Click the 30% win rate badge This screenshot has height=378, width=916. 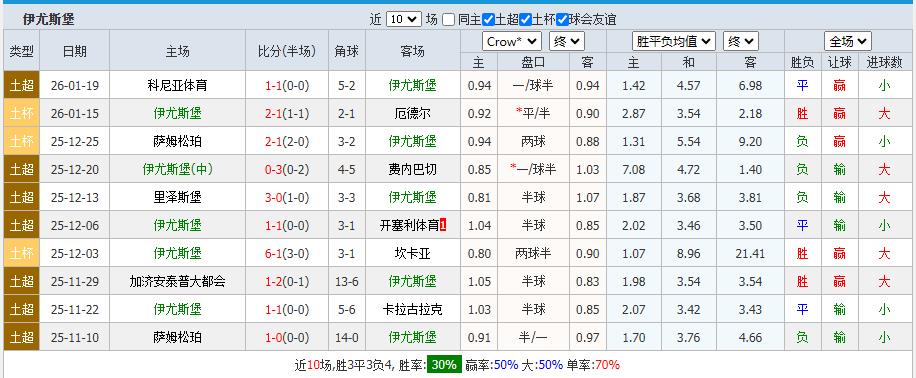pos(444,365)
